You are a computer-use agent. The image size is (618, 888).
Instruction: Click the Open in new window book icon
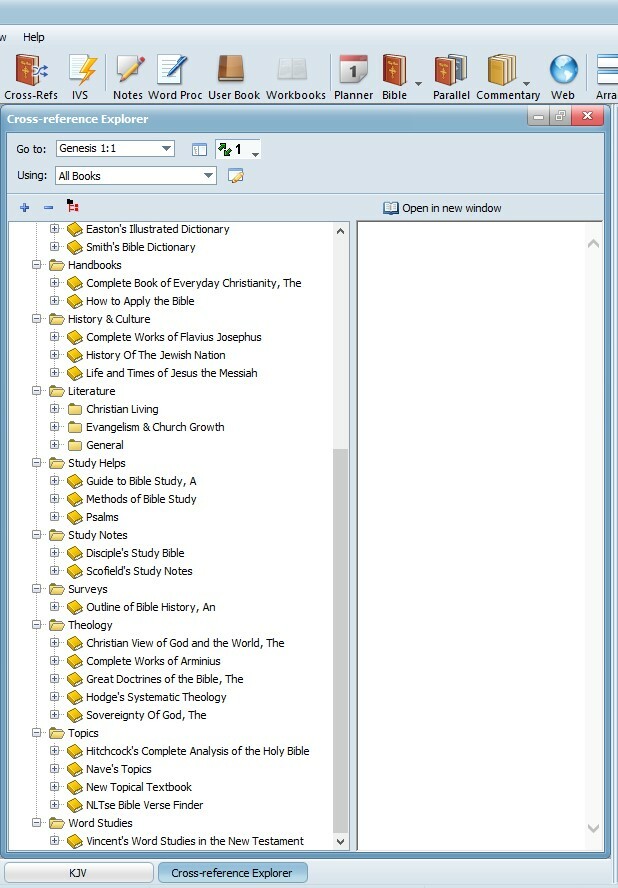[390, 208]
